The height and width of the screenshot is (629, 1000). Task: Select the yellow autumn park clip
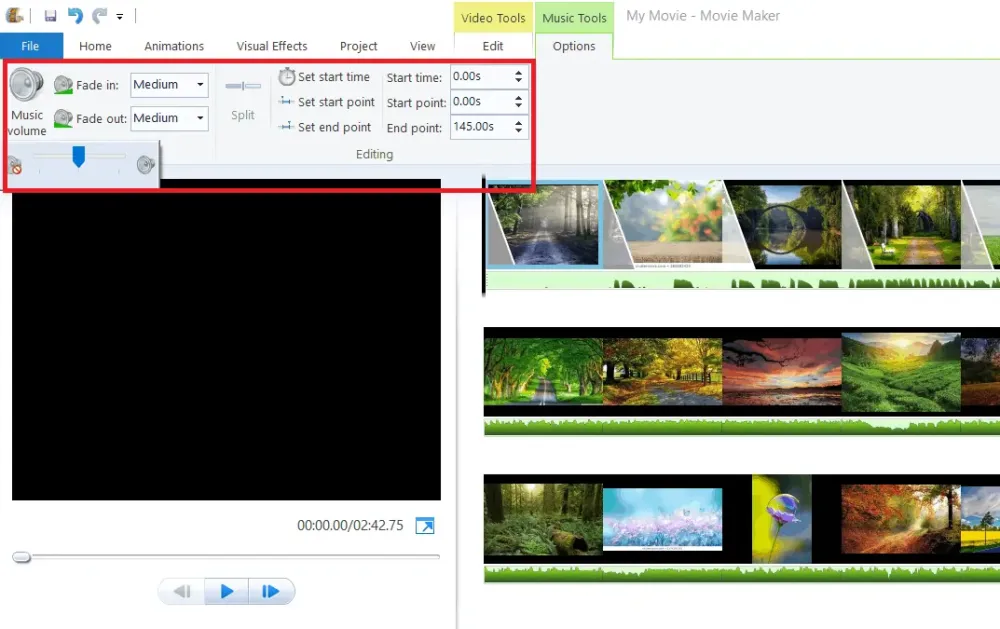point(663,372)
